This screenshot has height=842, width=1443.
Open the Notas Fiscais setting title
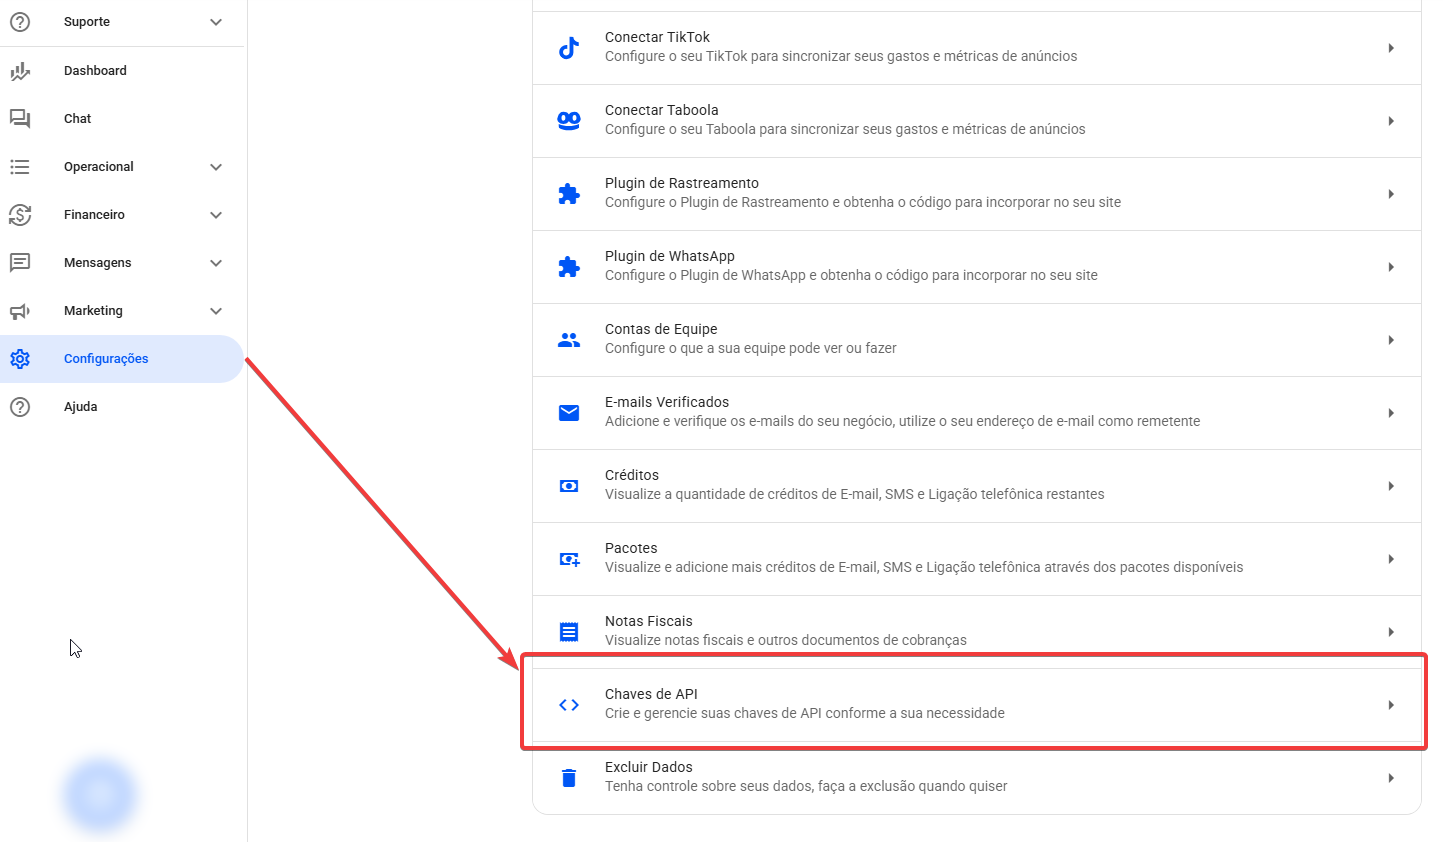pyautogui.click(x=649, y=621)
